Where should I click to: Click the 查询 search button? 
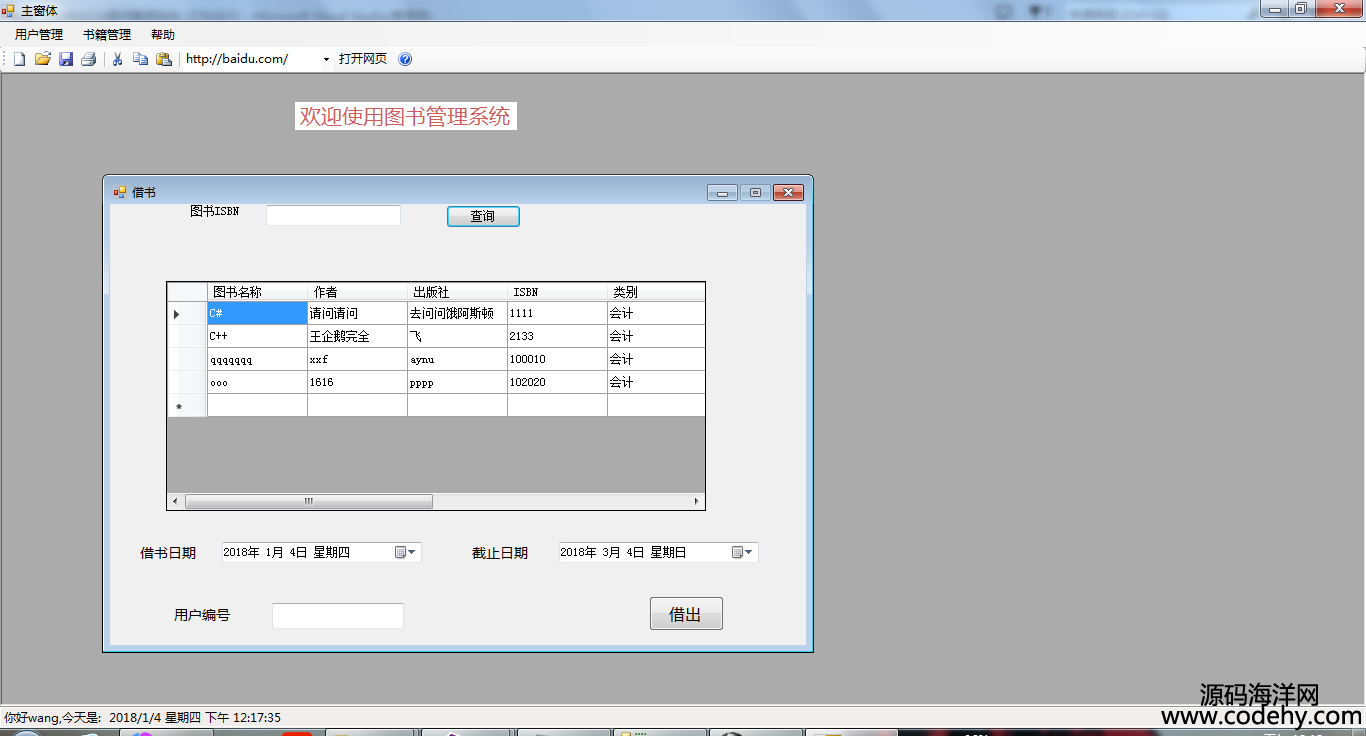(483, 216)
